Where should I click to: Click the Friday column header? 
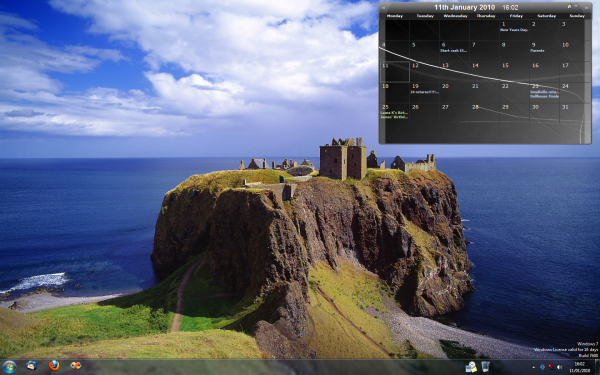point(516,16)
